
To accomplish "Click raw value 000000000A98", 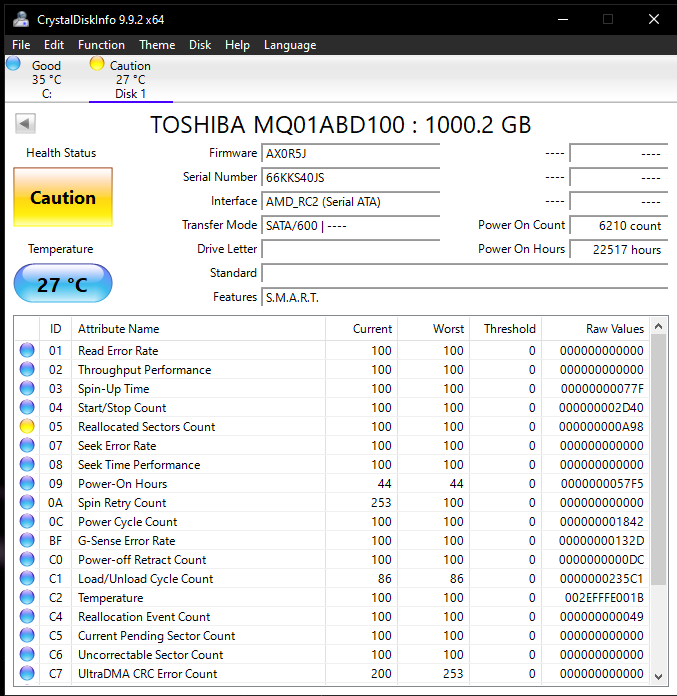I will [601, 427].
